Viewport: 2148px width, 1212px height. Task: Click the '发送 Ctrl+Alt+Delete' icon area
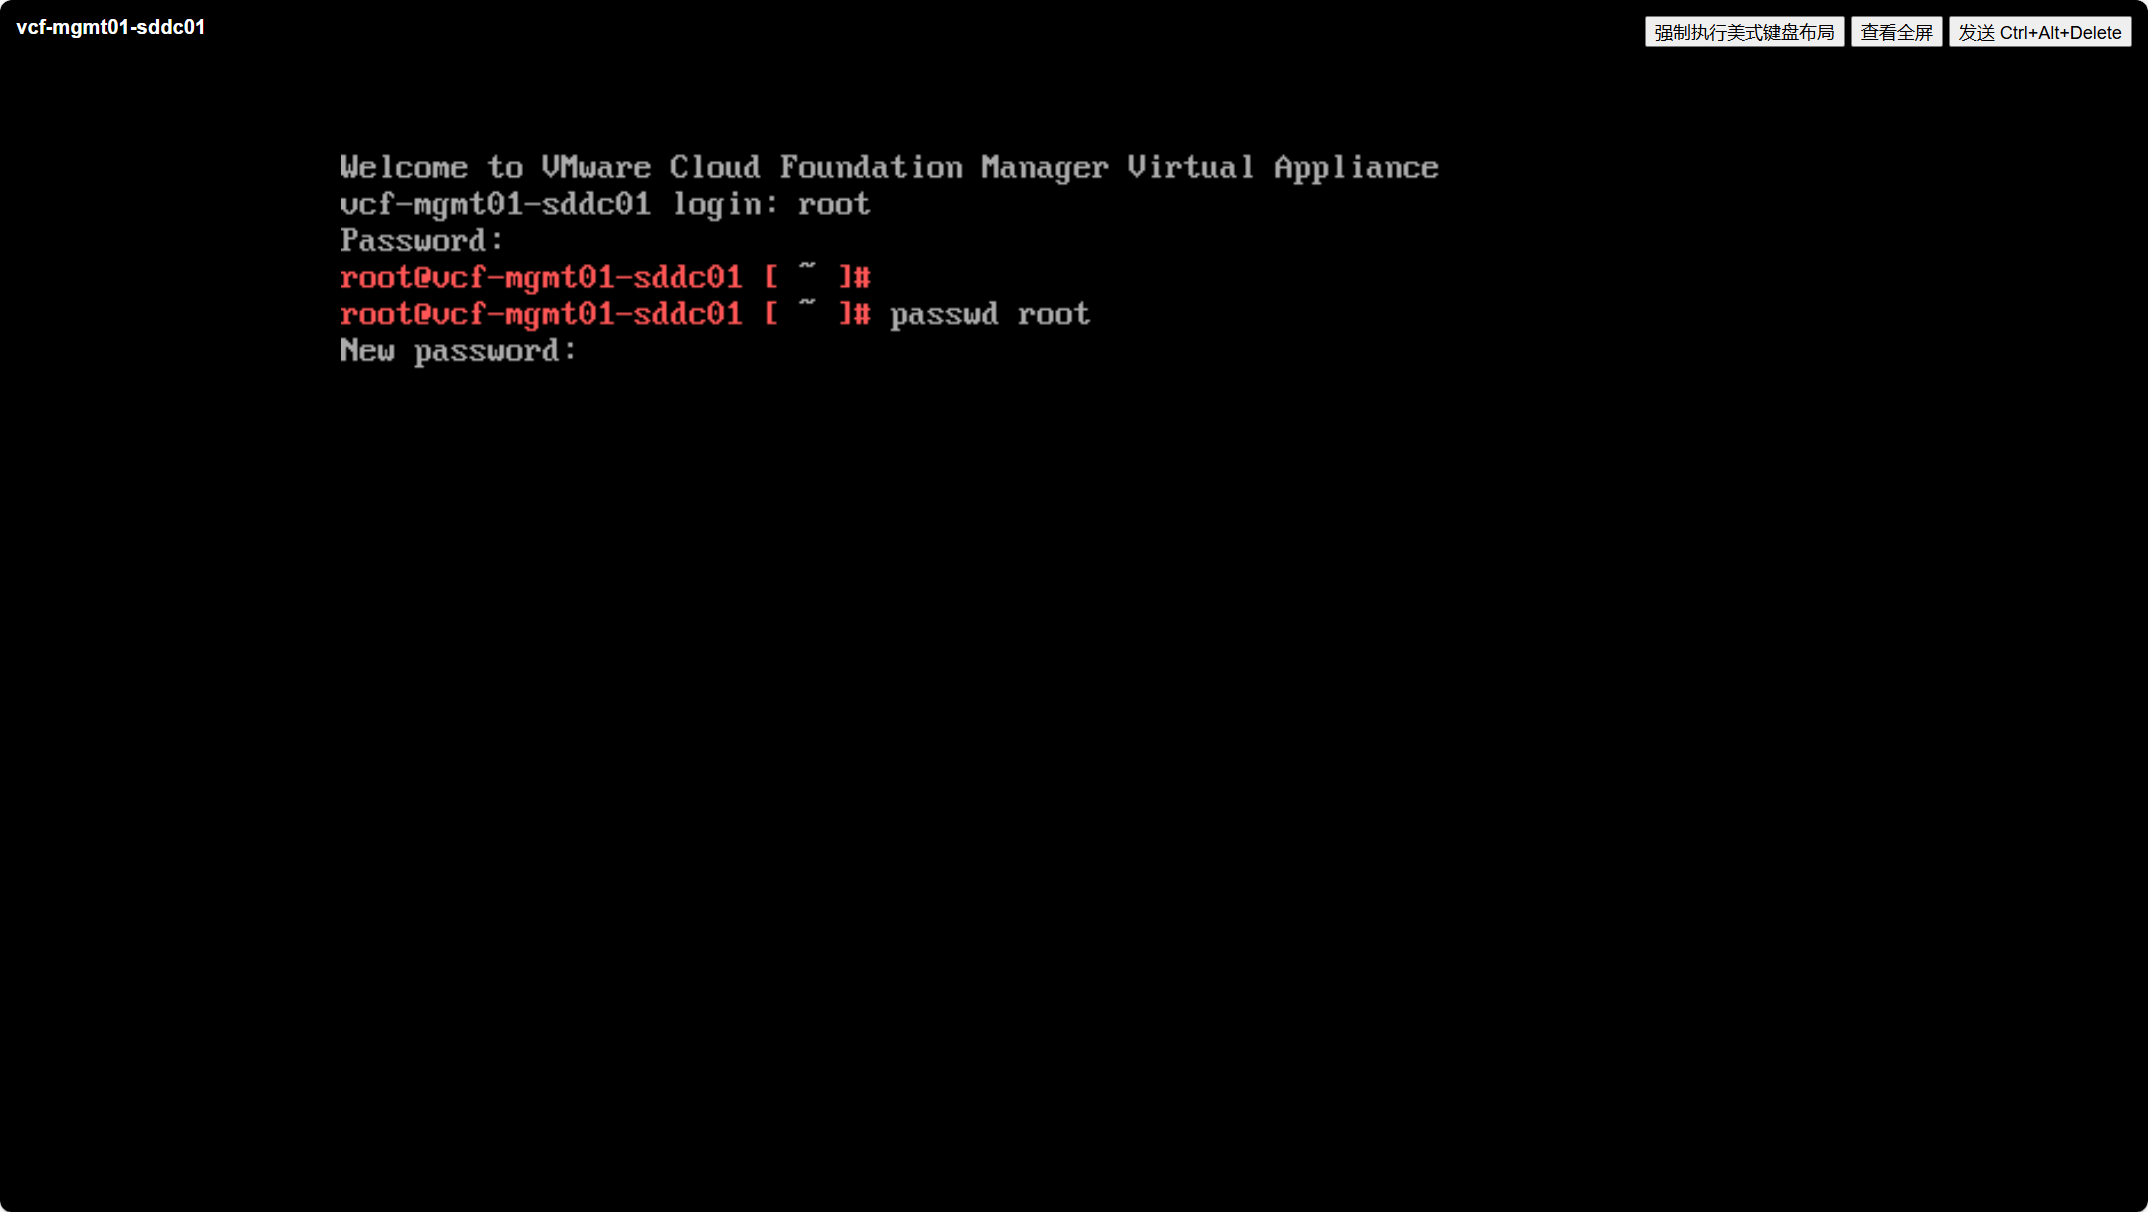coord(2042,31)
